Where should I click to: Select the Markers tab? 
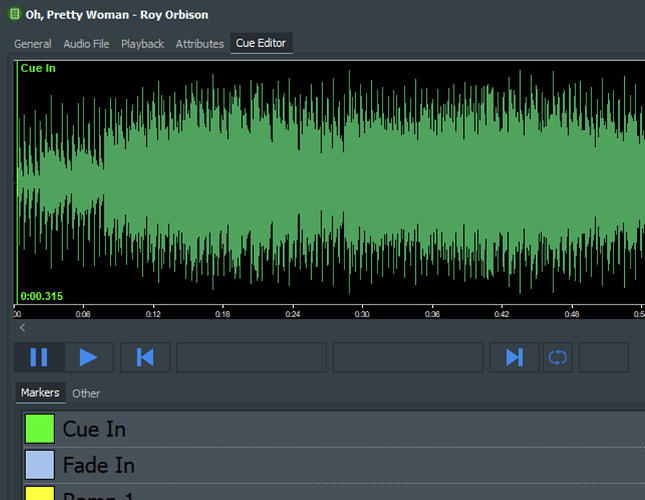click(x=40, y=393)
